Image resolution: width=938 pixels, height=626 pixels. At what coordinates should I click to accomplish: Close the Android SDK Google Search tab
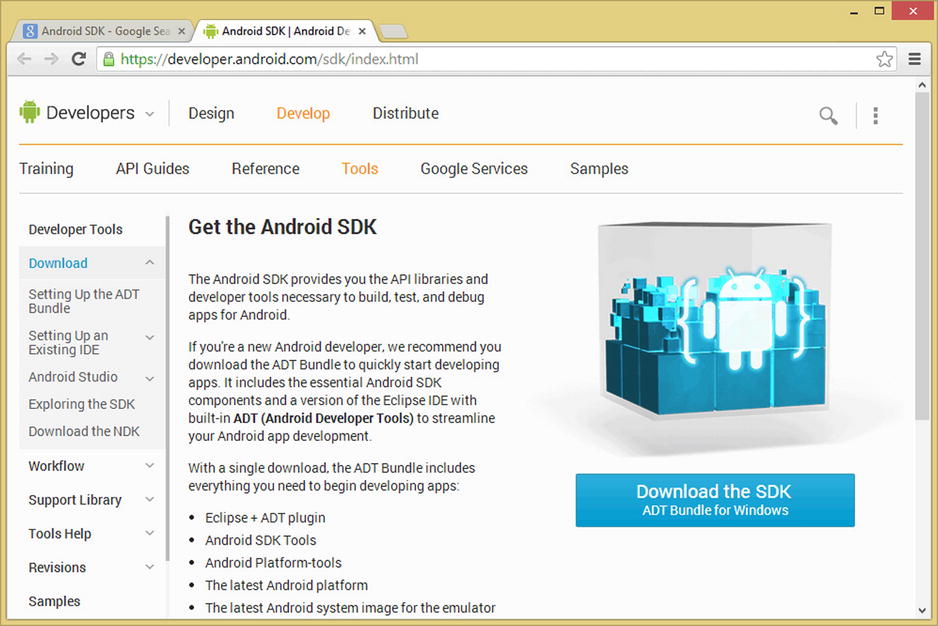[182, 31]
